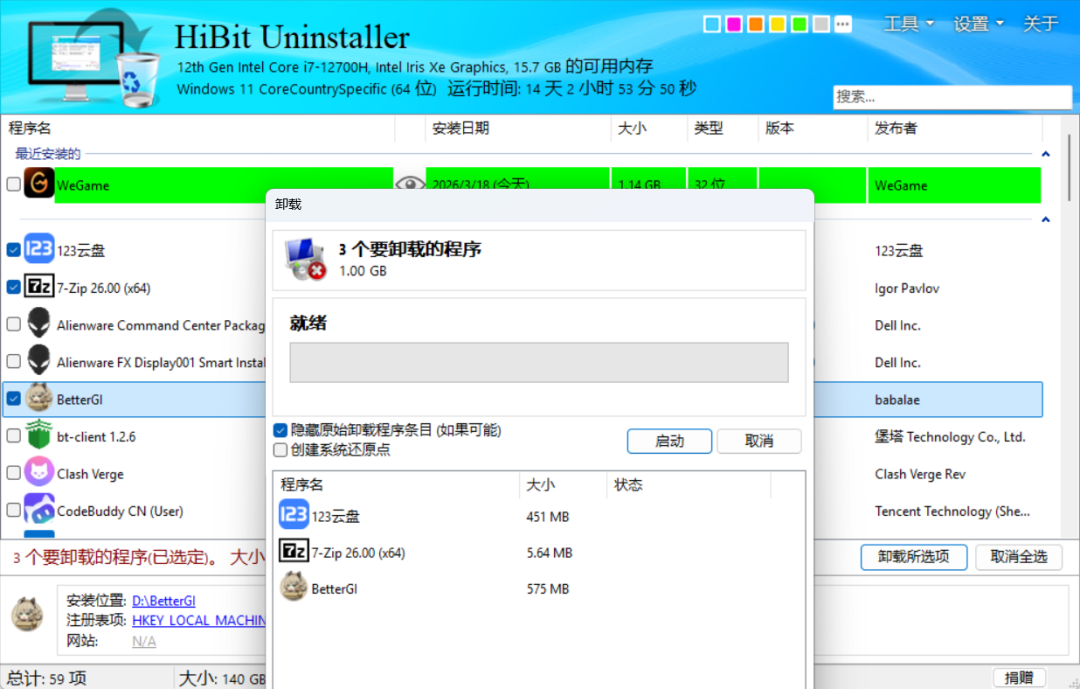Sort by 程序名 column header

198,128
